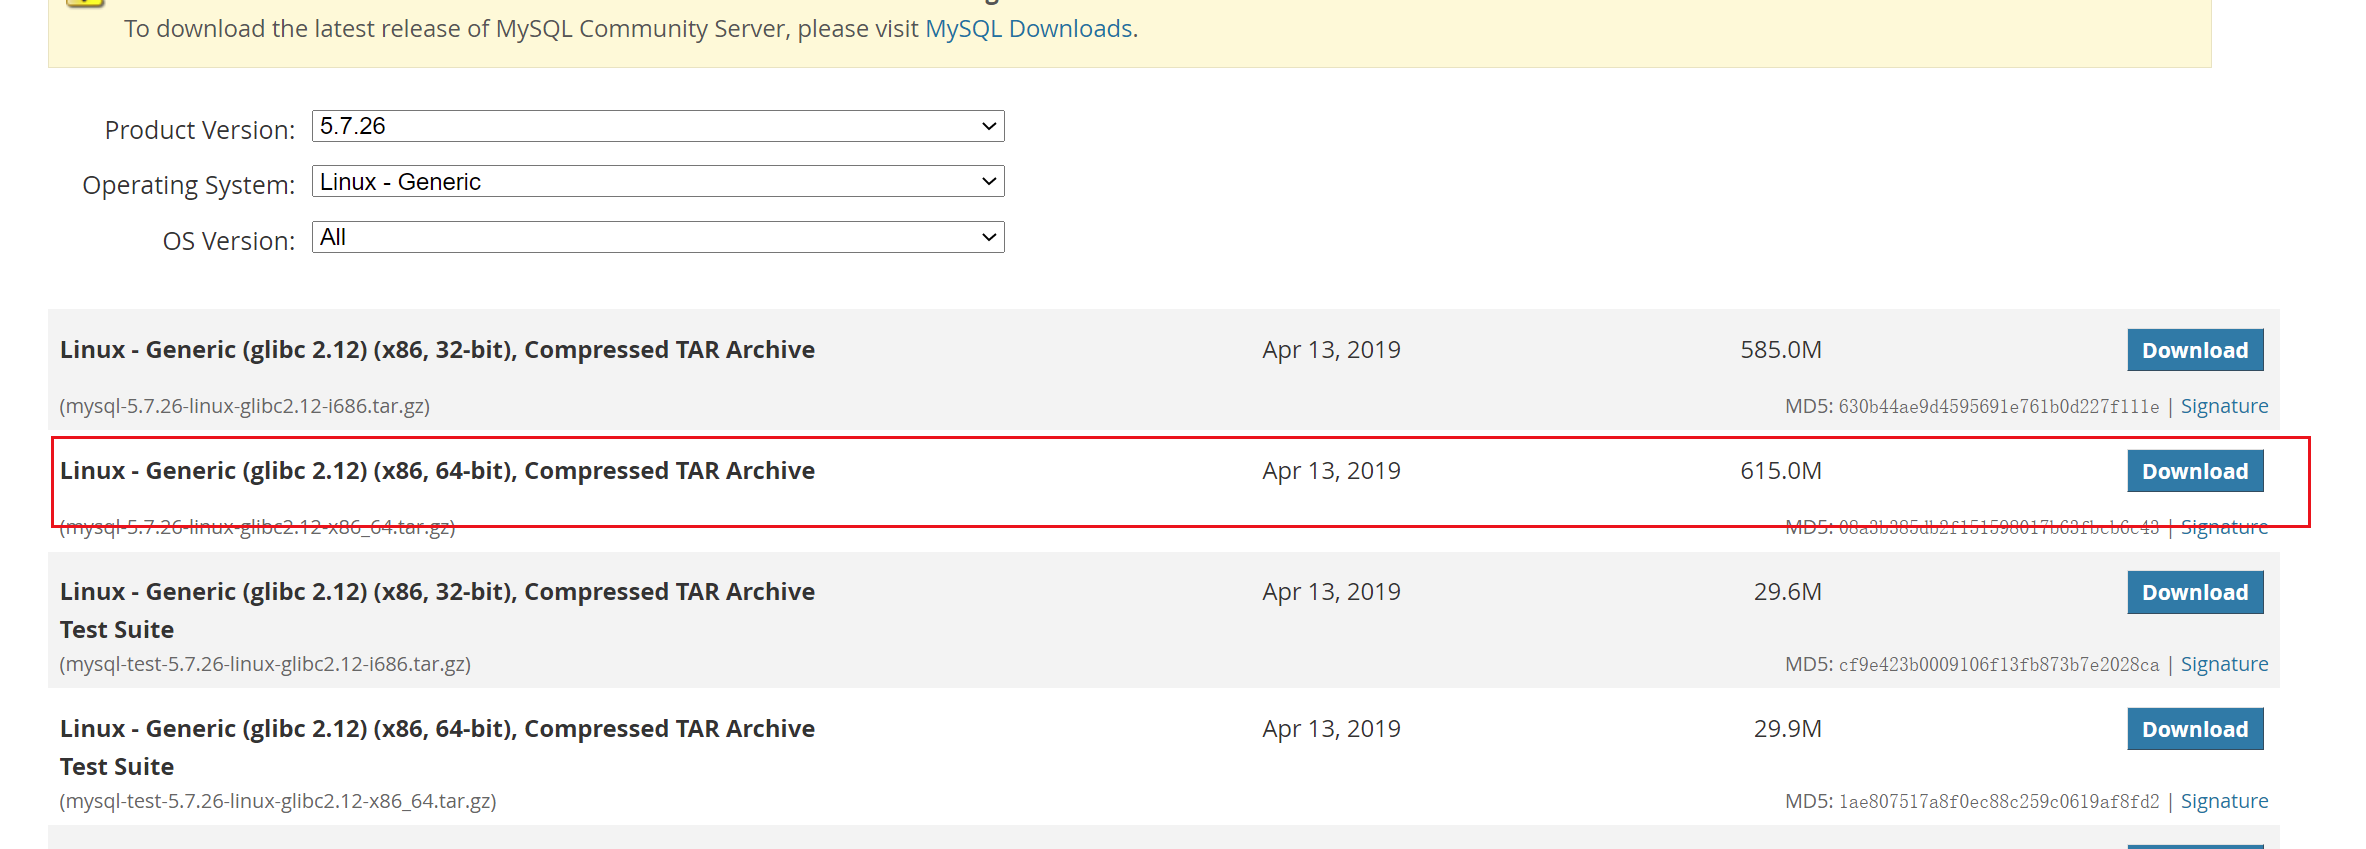2366x849 pixels.
Task: Click the file name mysql-test-5.7.26-linux-glibc2.12-x86_64.tar.gz
Action: coord(278,801)
